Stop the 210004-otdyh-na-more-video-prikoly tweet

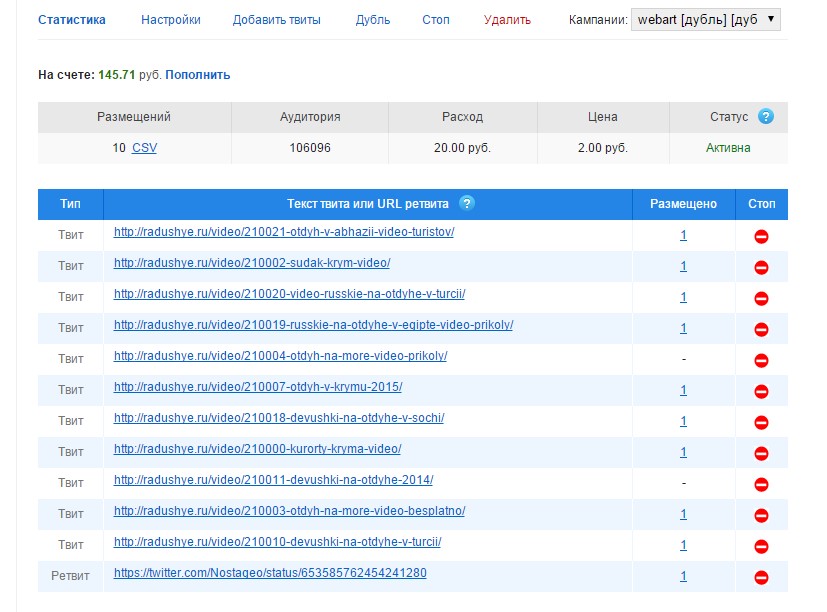761,361
